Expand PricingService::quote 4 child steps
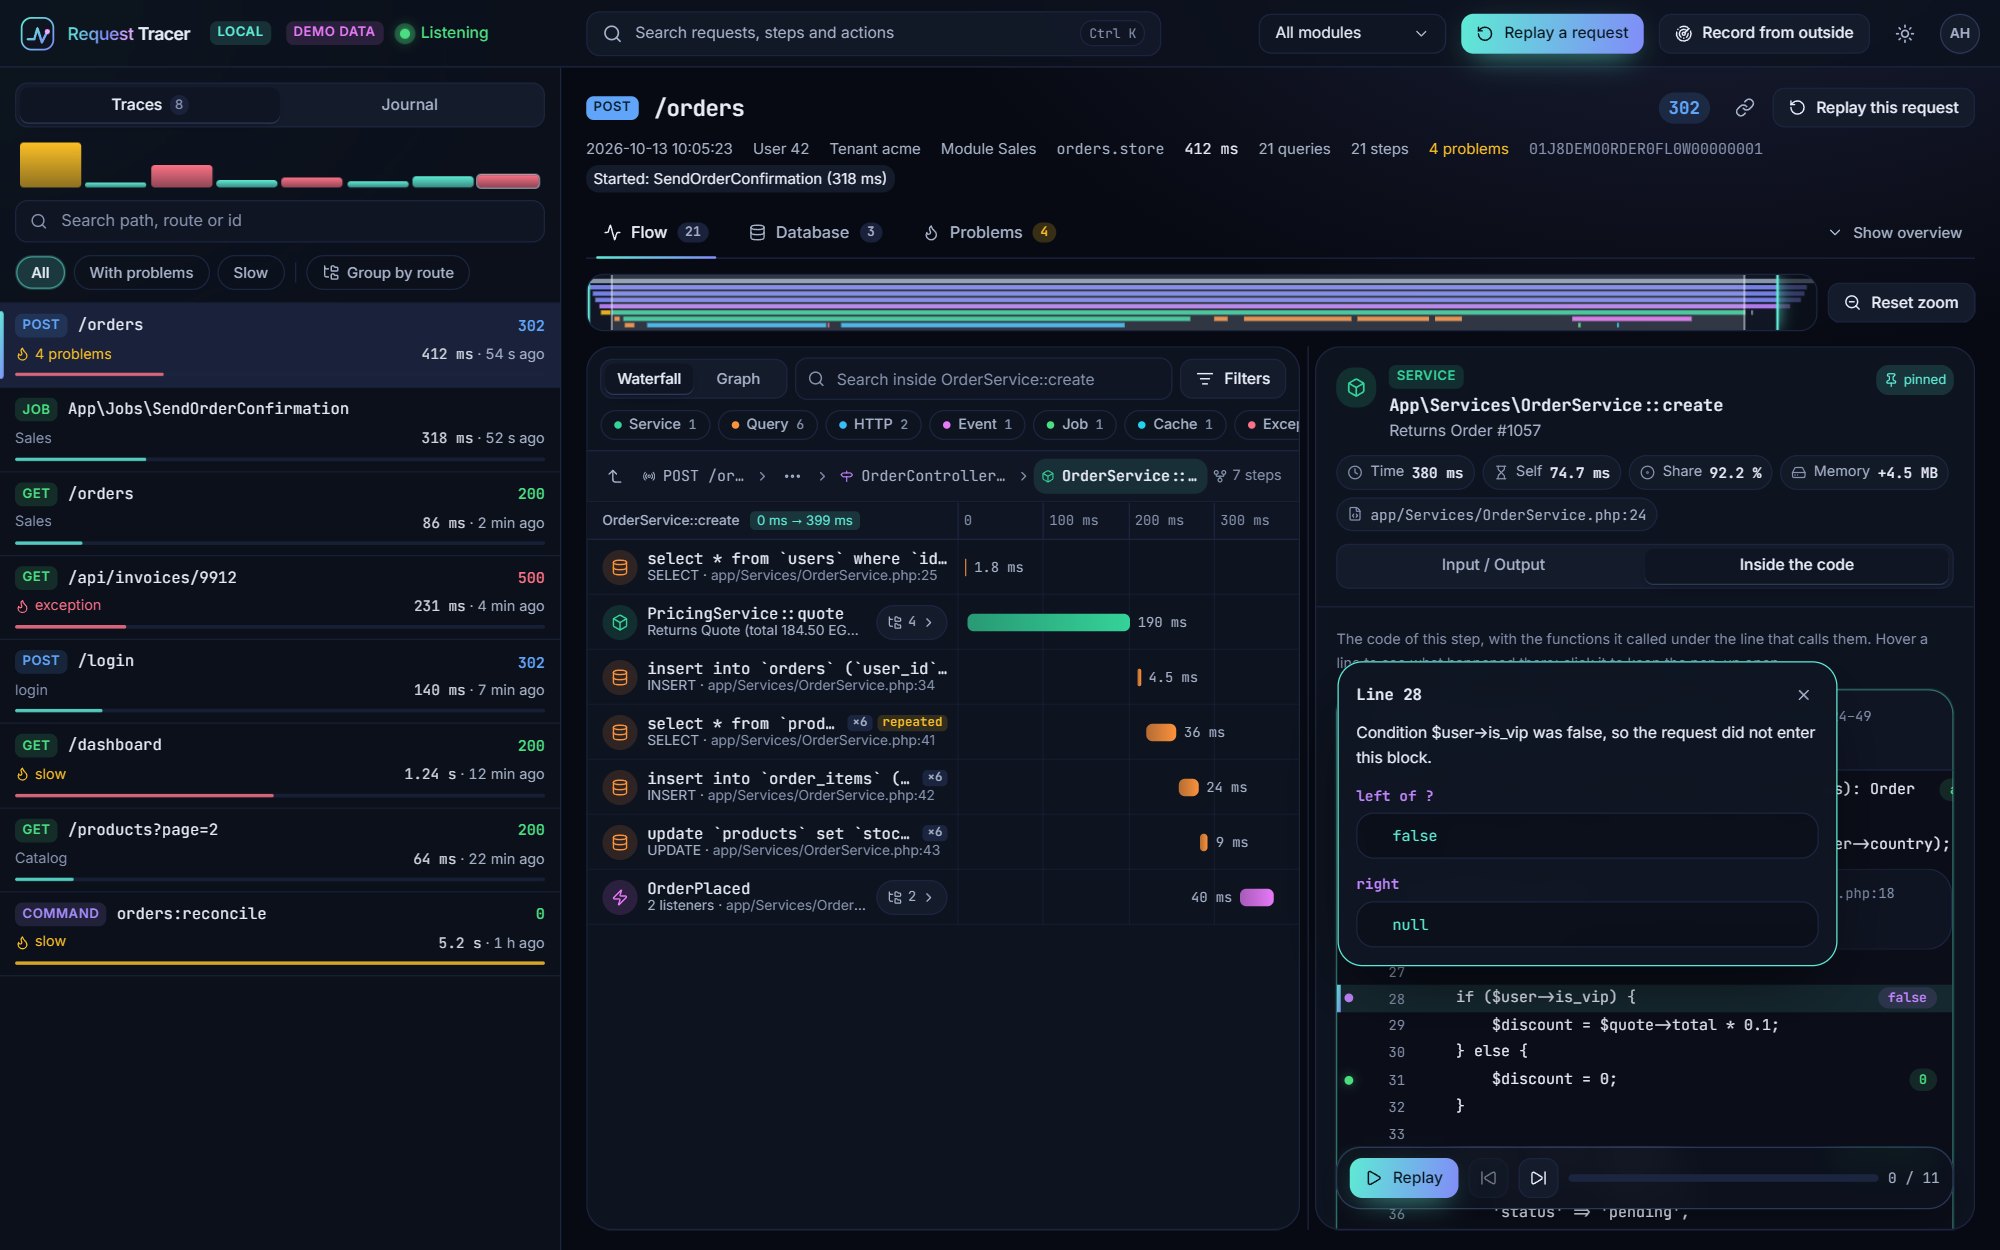This screenshot has height=1250, width=2000. (911, 622)
